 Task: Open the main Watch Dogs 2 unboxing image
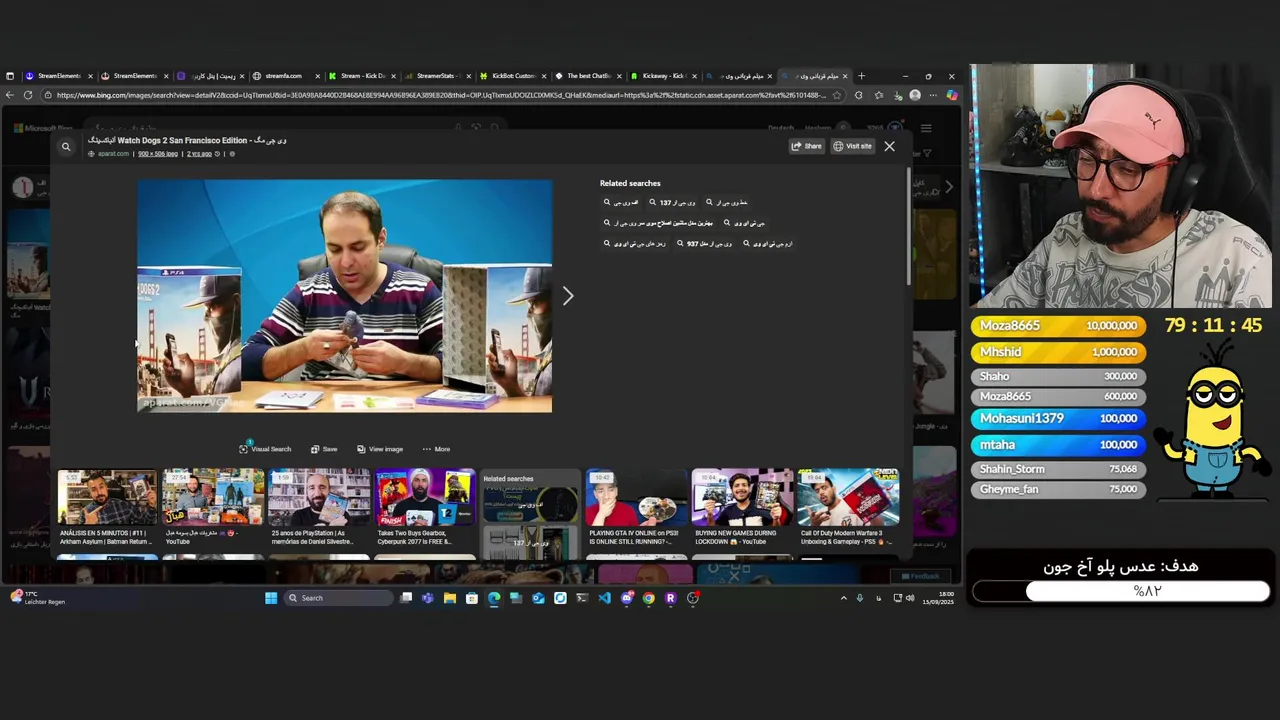[x=344, y=296]
